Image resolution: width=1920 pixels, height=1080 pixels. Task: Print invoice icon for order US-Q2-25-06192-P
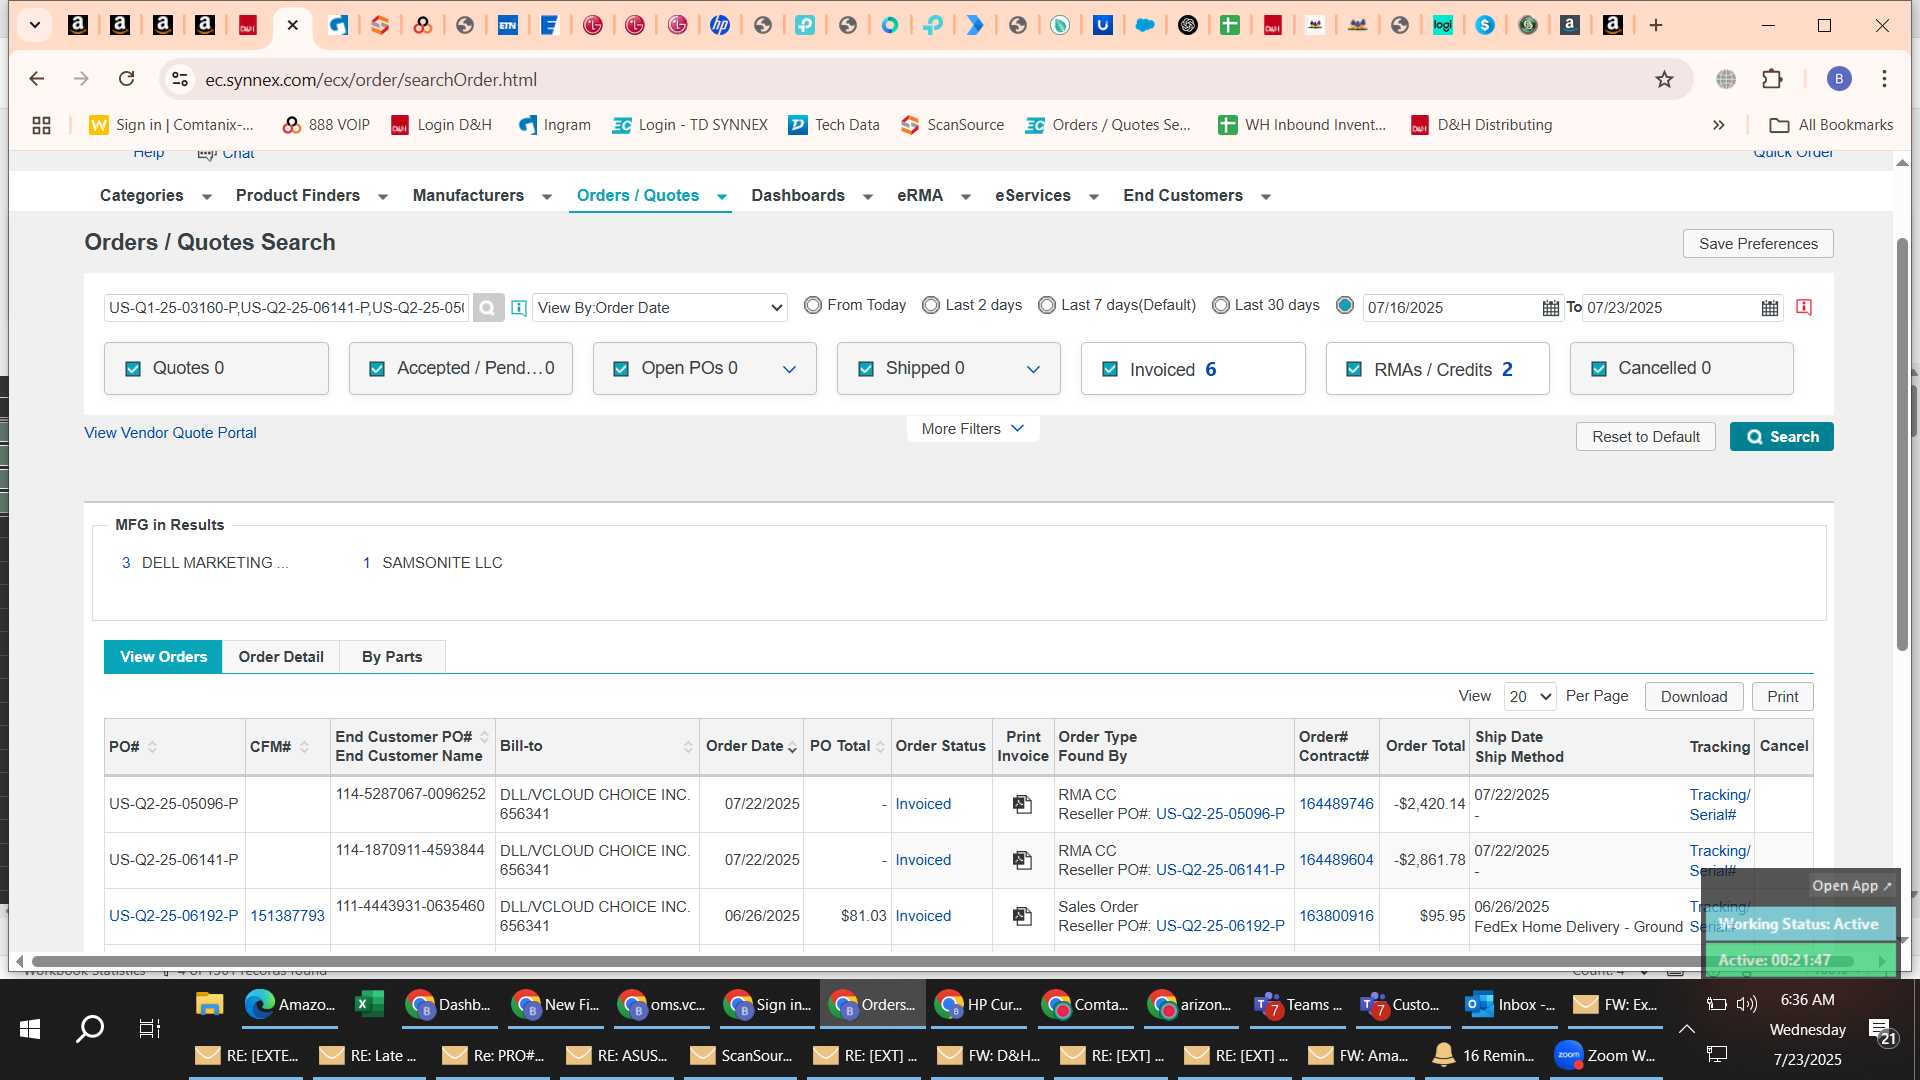click(x=1022, y=916)
